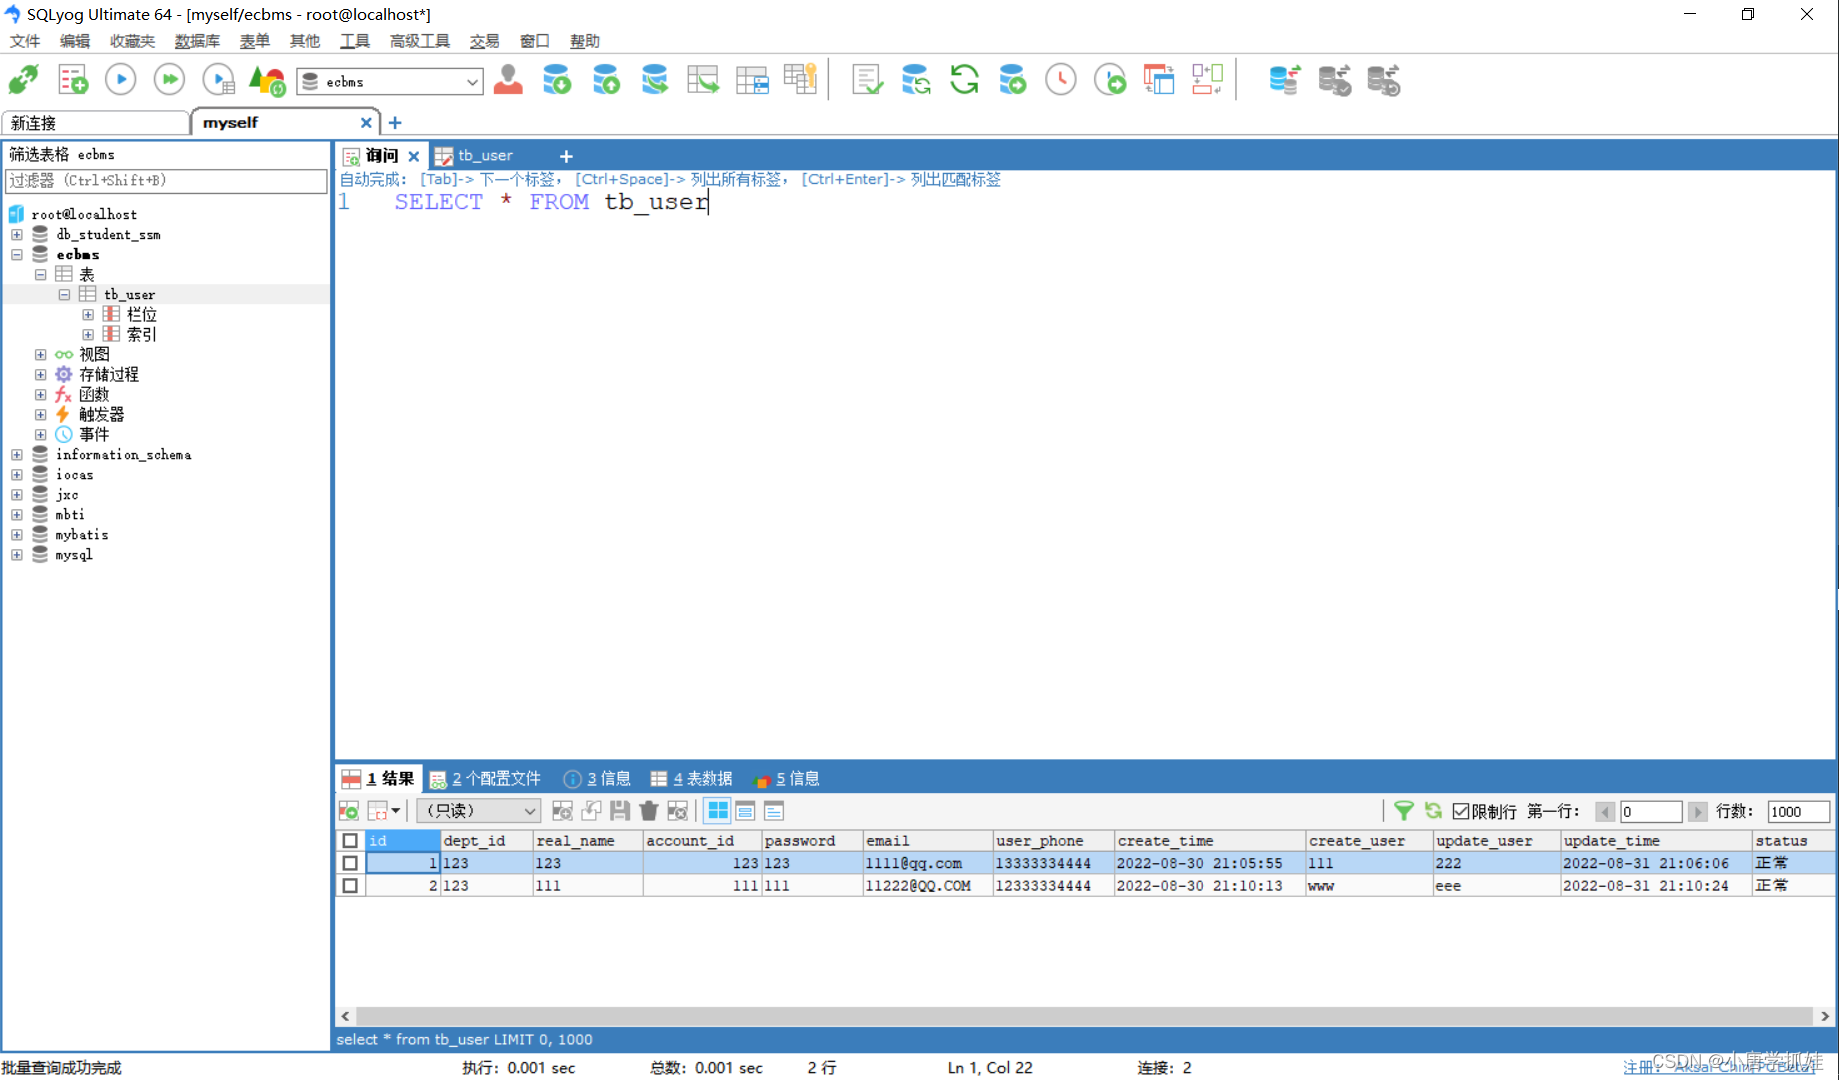Toggle the 限制行 checkbox
This screenshot has height=1080, width=1839.
[1461, 812]
